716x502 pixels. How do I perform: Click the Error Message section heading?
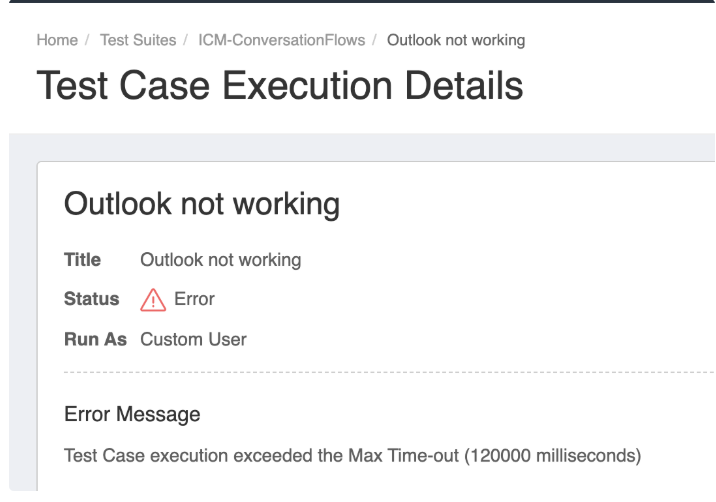coord(132,414)
